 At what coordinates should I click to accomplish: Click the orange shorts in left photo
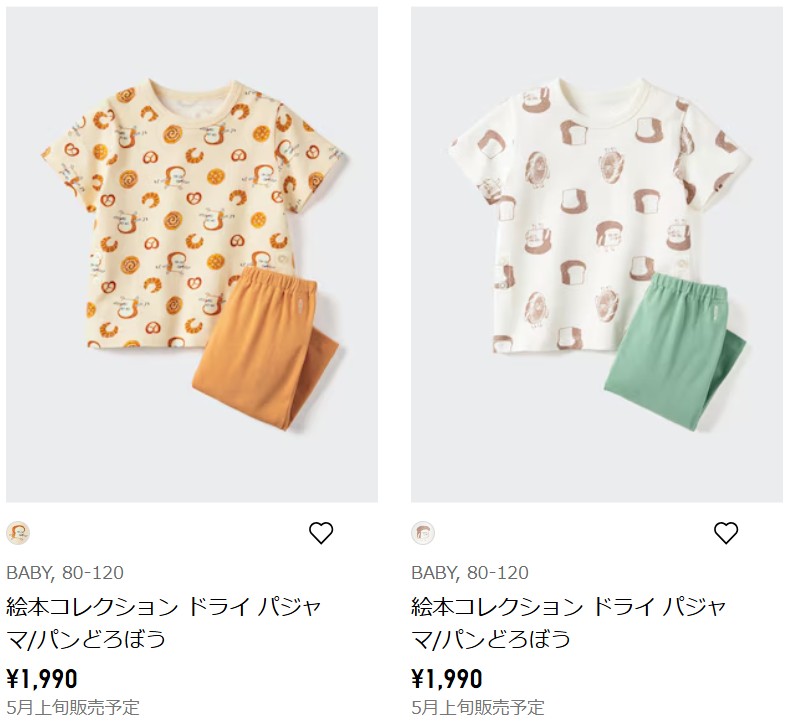click(266, 348)
